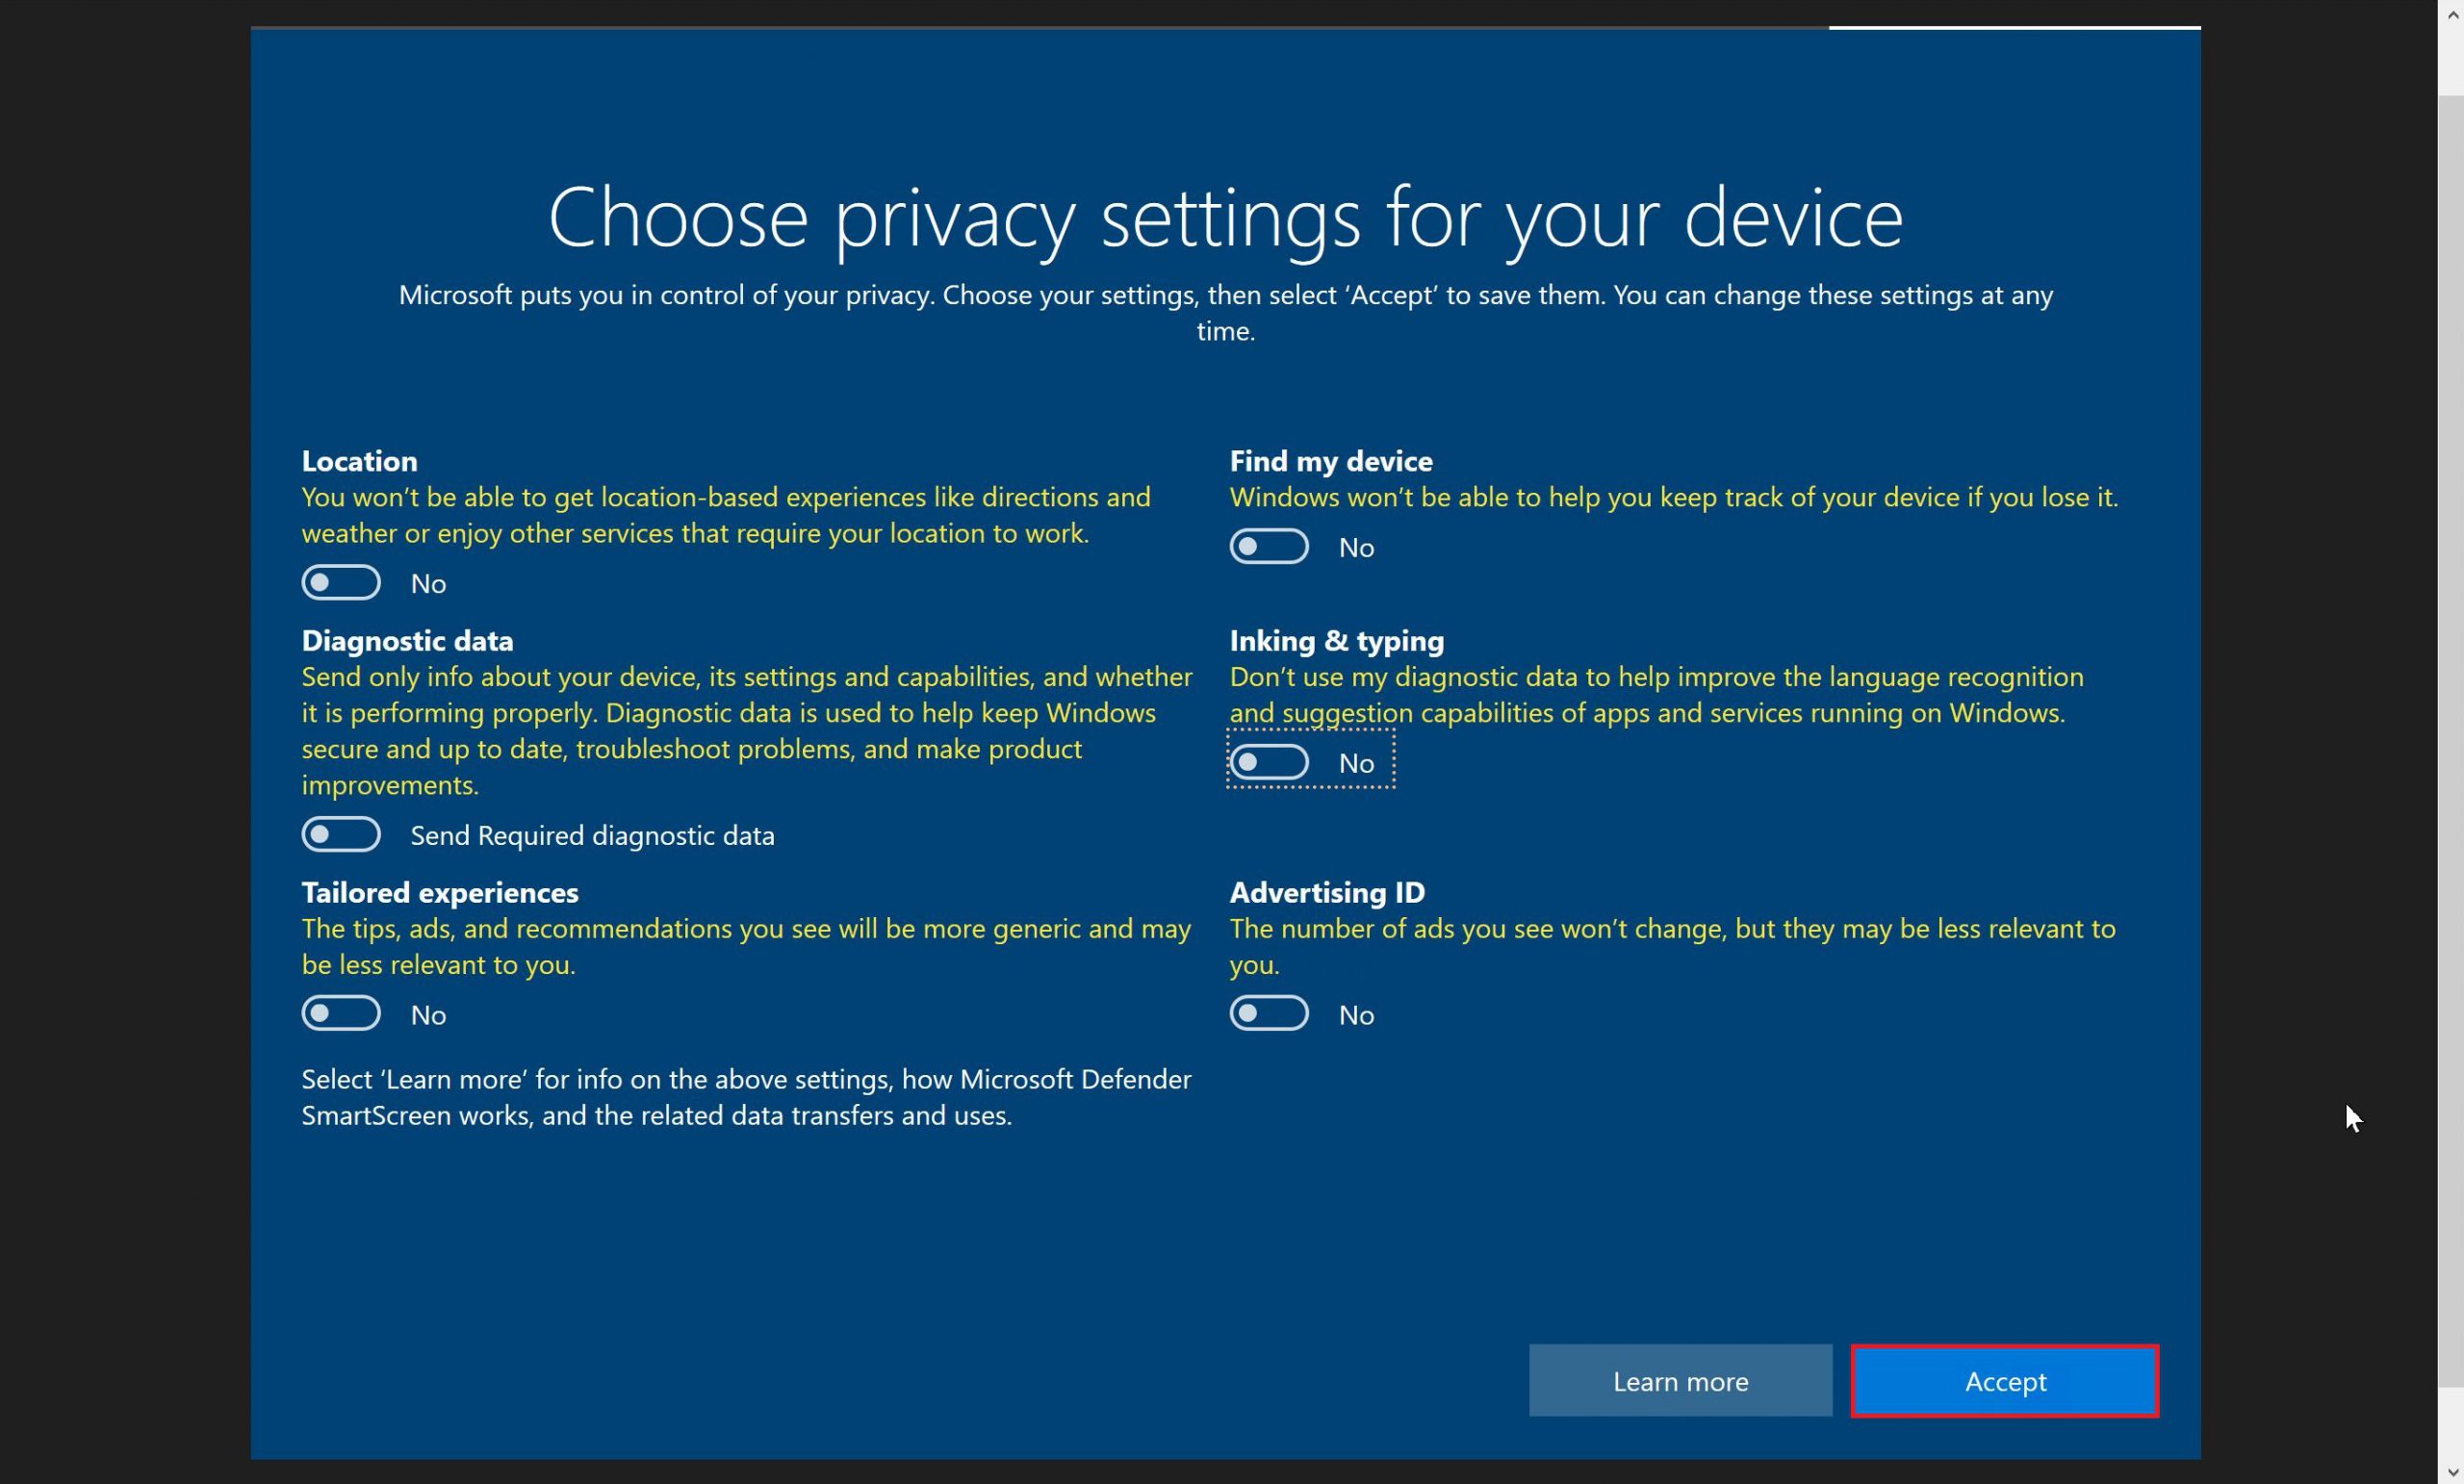Toggle the Location switch
2464x1484 pixels.
coord(341,582)
